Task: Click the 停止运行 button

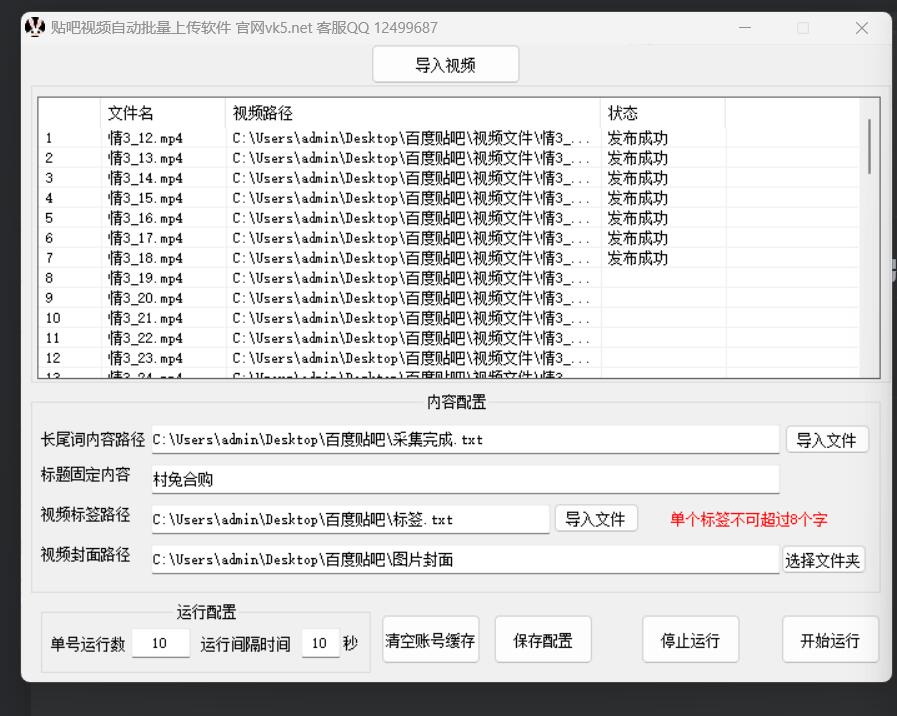Action: pyautogui.click(x=690, y=639)
